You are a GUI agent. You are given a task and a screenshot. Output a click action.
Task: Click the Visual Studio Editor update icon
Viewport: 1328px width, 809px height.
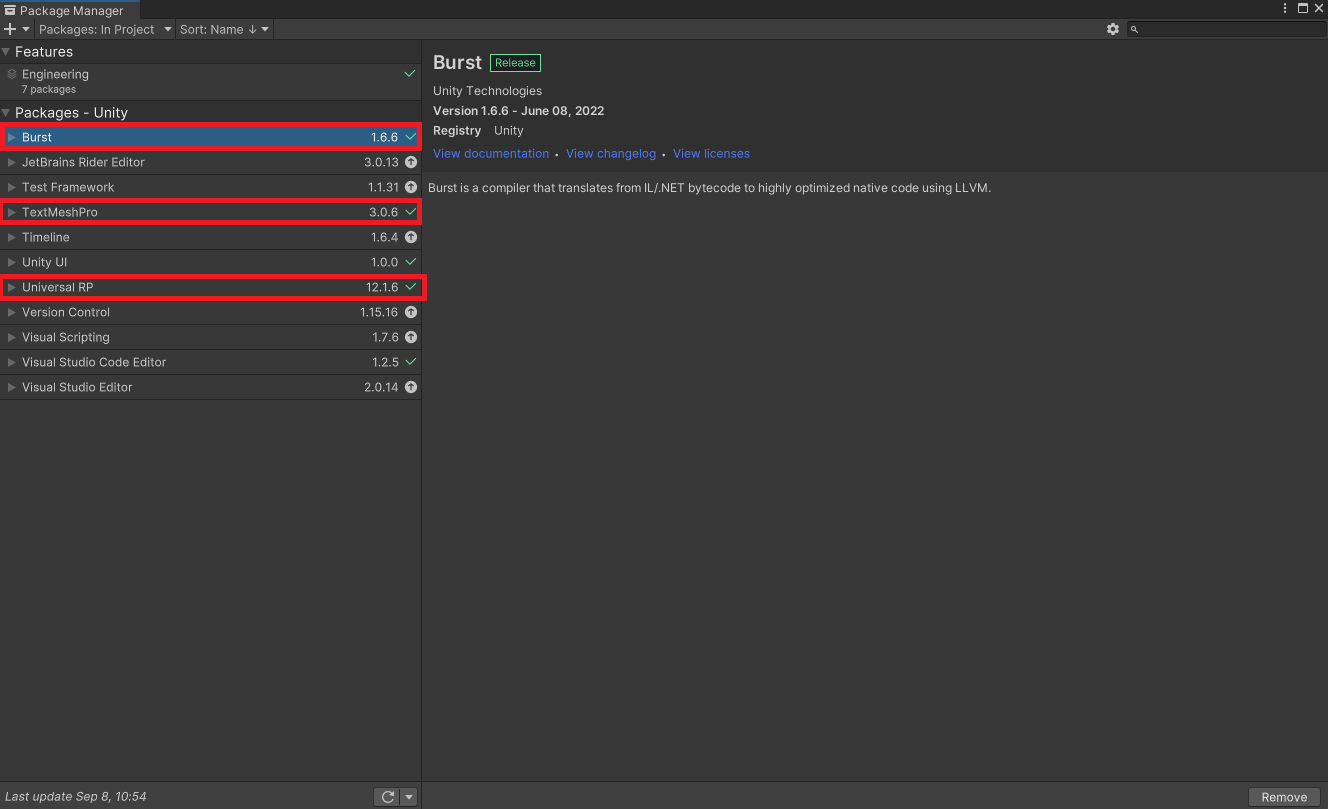pyautogui.click(x=411, y=387)
